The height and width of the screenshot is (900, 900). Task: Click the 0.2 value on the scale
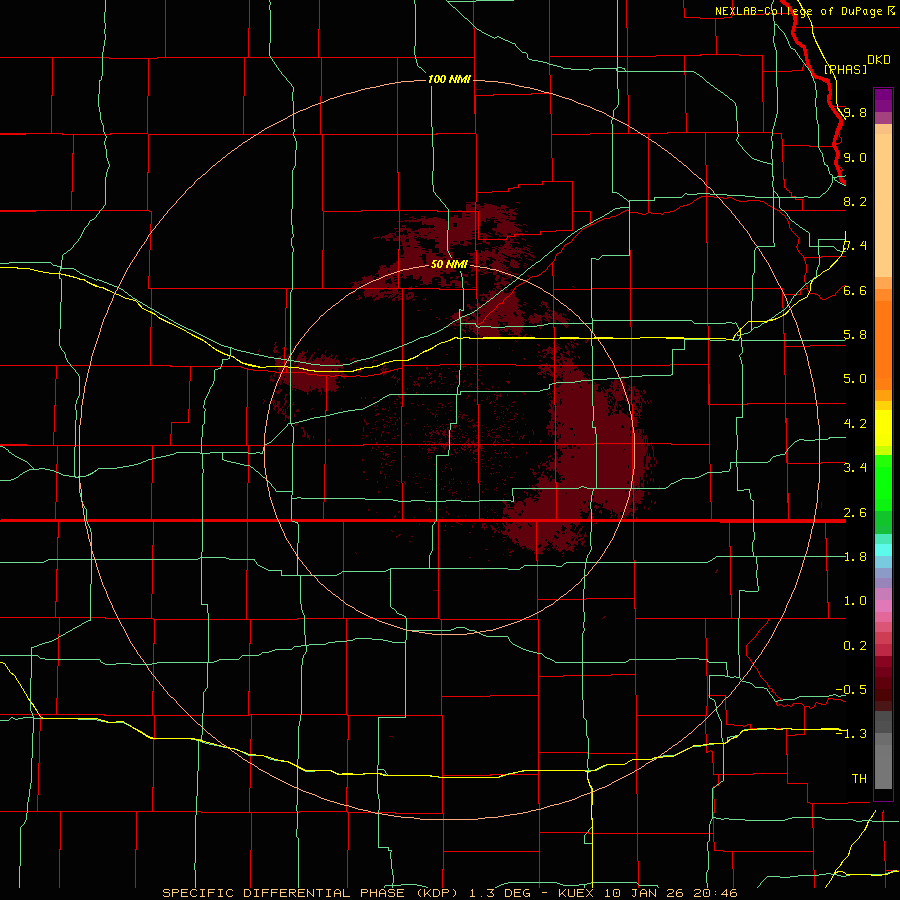pyautogui.click(x=855, y=646)
